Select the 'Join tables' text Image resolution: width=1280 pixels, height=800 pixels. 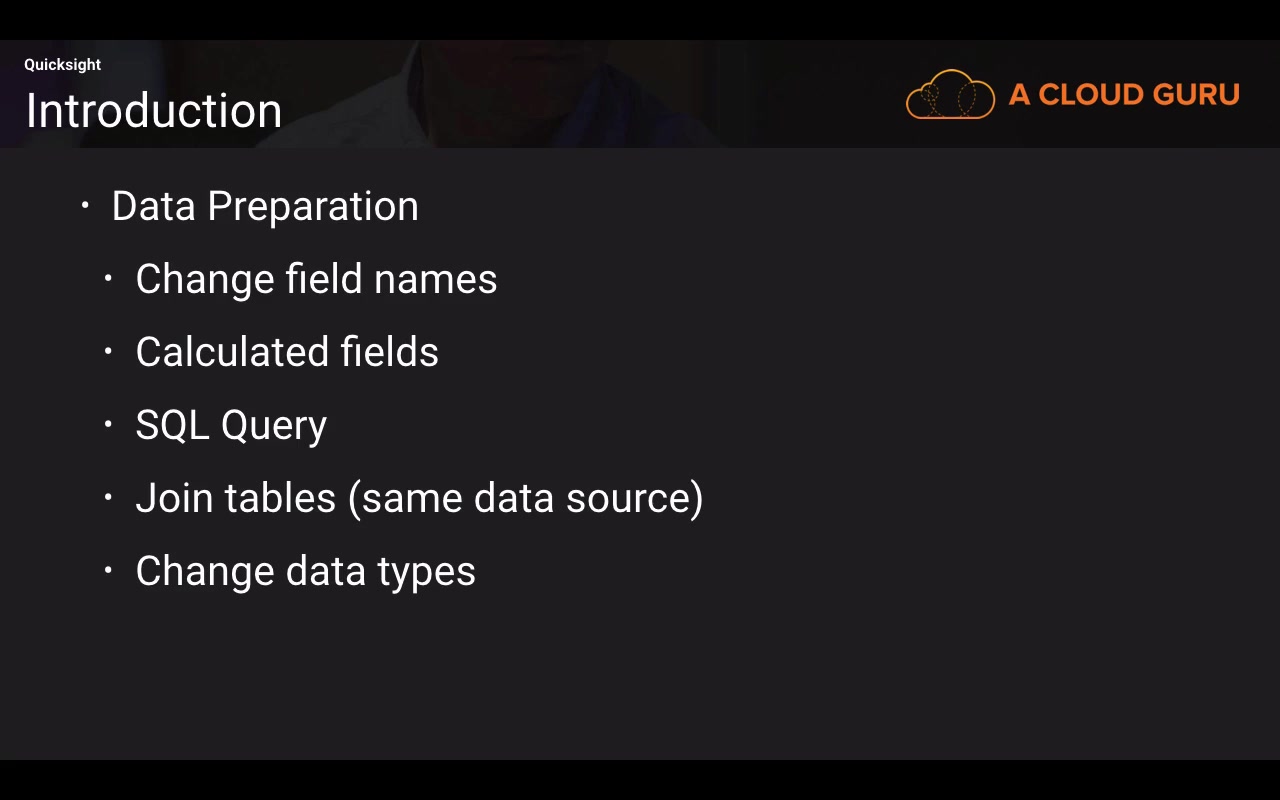236,499
